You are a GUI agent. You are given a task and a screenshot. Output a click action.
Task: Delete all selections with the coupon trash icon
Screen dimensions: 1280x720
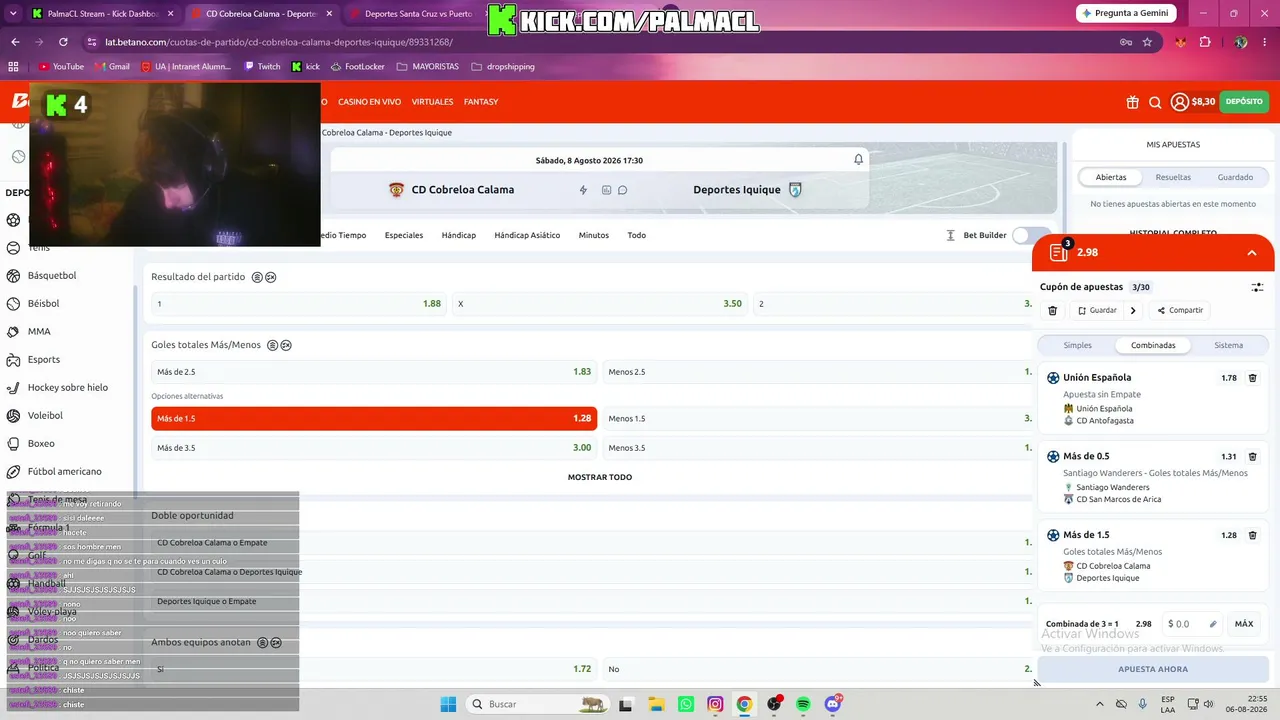pos(1053,311)
